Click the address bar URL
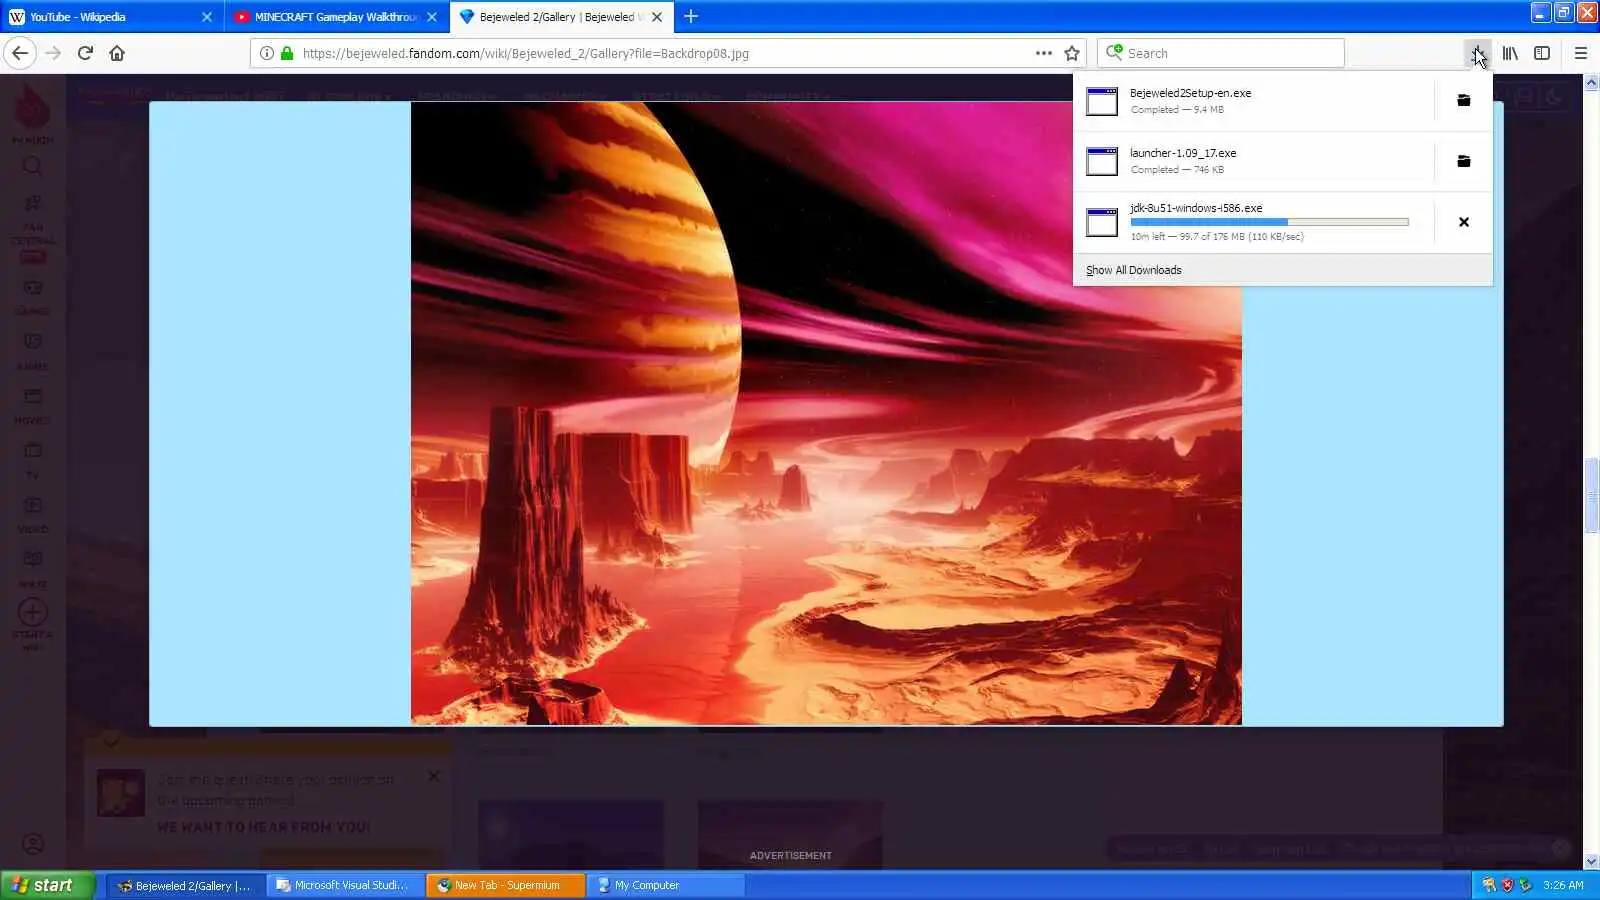Image resolution: width=1600 pixels, height=900 pixels. tap(525, 54)
